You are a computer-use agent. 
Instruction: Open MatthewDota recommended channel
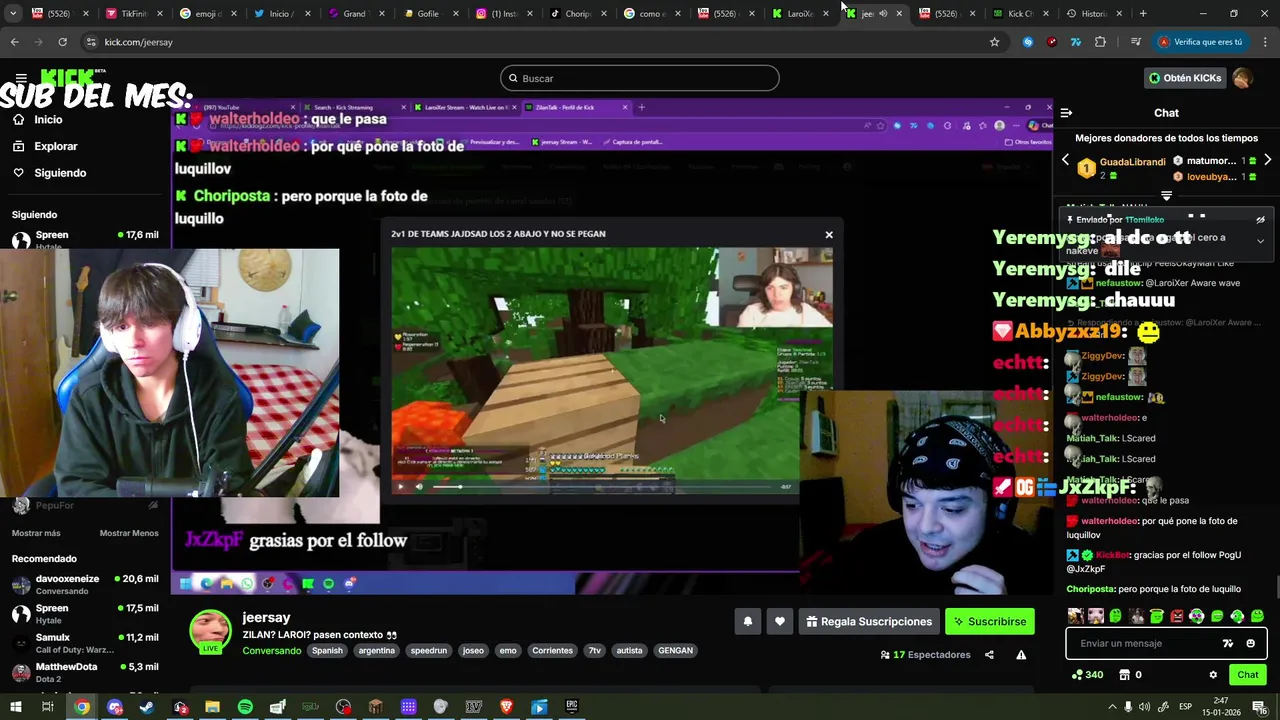84,672
